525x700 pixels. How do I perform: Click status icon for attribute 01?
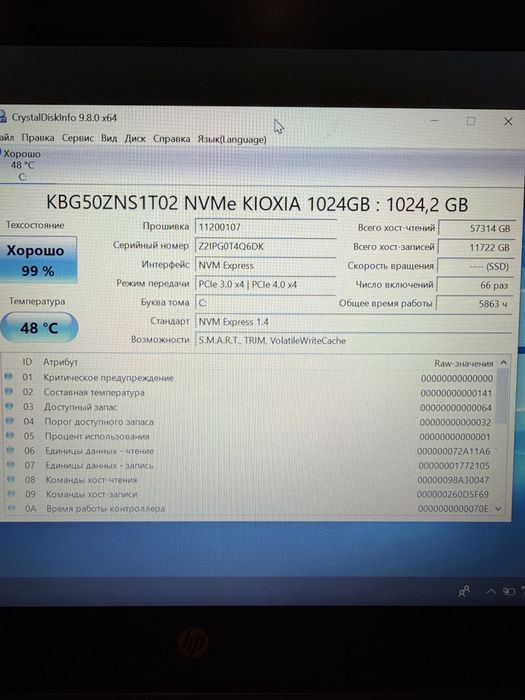(x=8, y=377)
